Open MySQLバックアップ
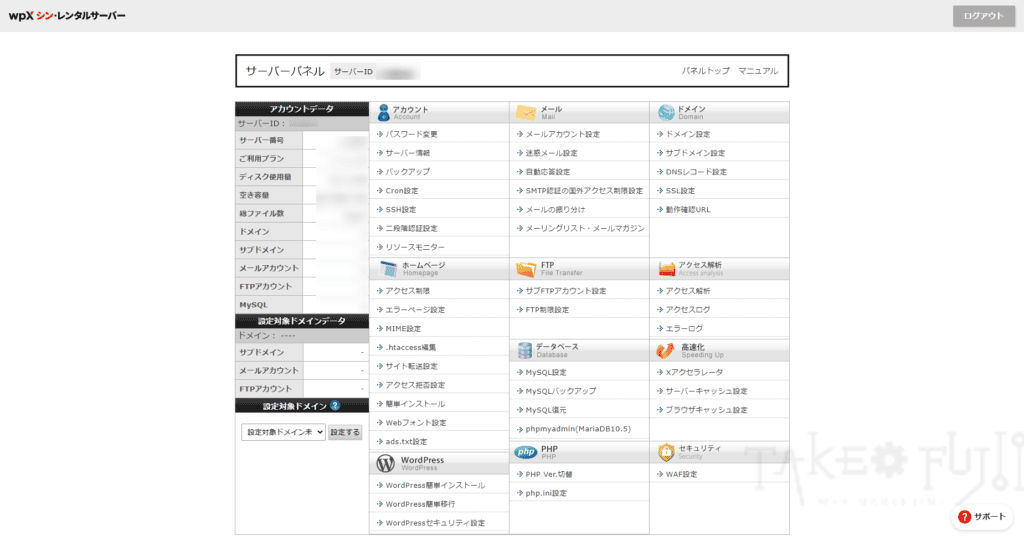 (x=560, y=391)
